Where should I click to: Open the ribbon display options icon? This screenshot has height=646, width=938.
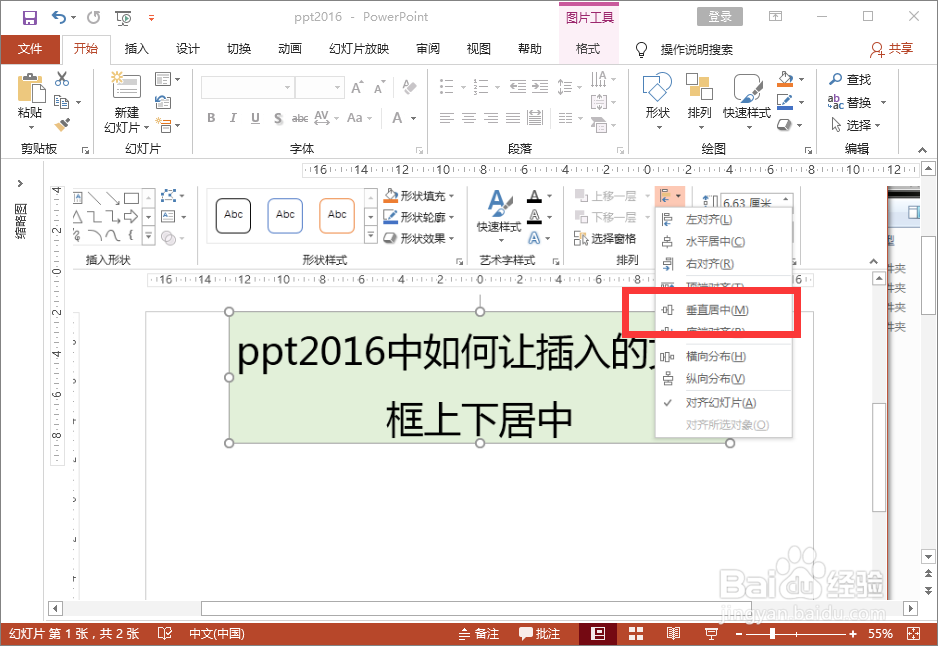point(775,17)
